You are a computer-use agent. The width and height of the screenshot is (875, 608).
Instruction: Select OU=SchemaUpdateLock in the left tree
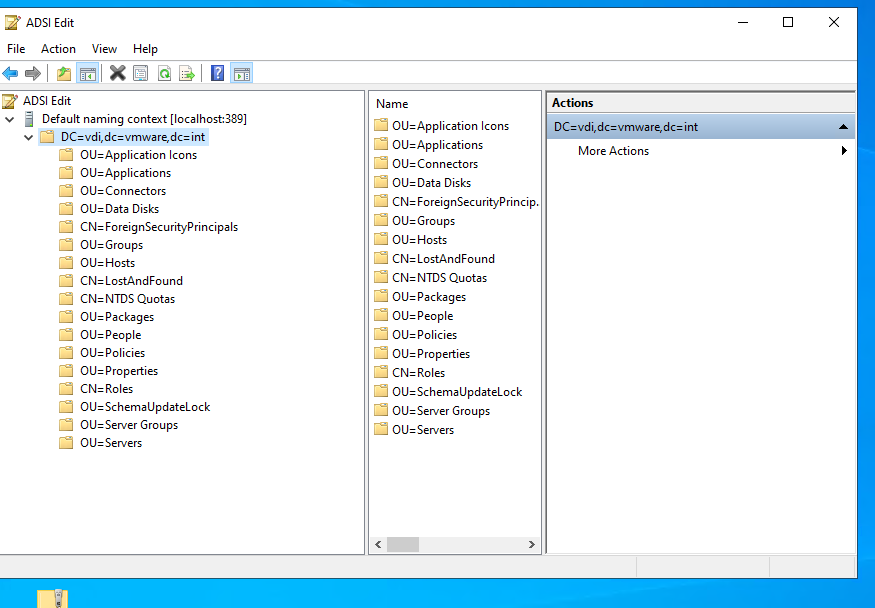pyautogui.click(x=145, y=407)
